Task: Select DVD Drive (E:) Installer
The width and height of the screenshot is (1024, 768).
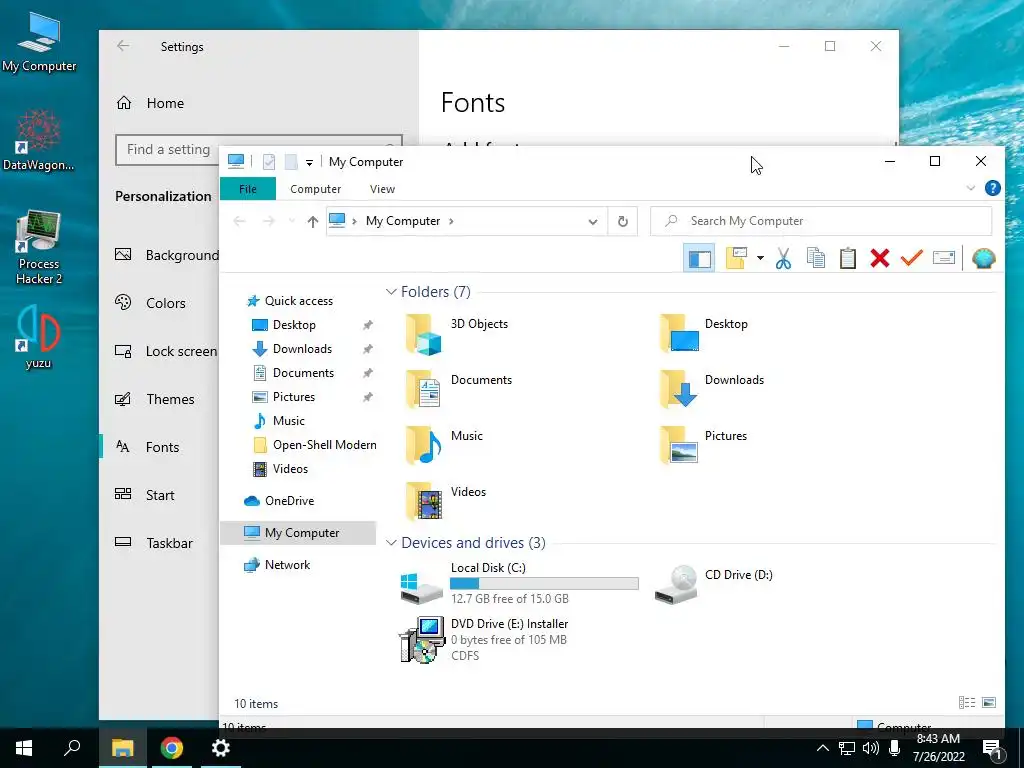Action: click(484, 639)
